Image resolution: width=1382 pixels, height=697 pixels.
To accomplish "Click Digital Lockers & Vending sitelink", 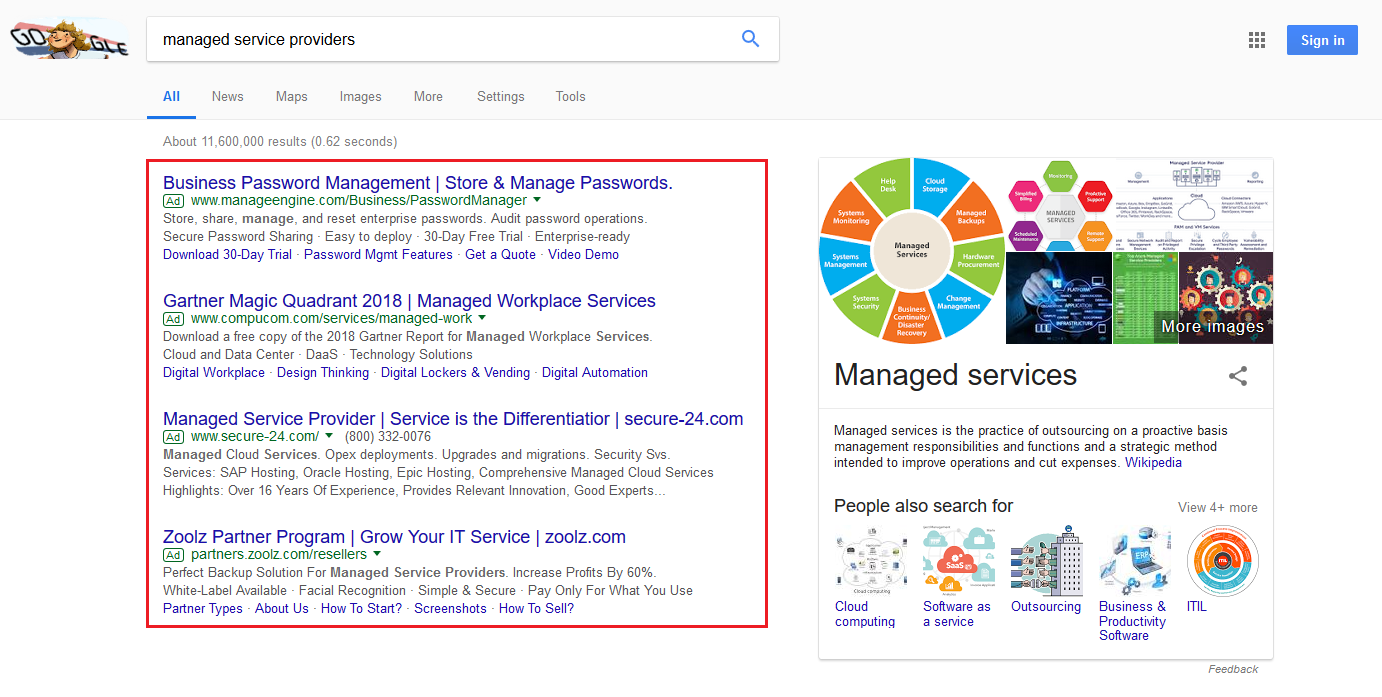I will click(455, 373).
